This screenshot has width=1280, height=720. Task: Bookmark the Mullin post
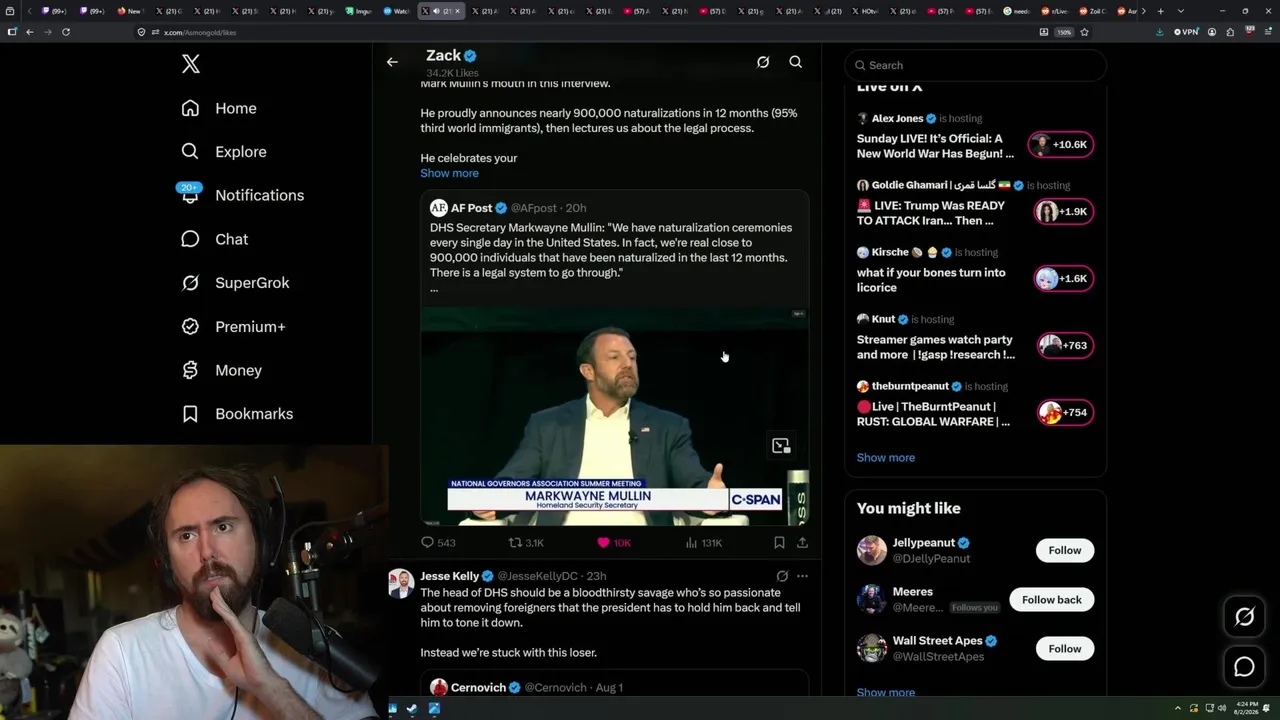779,543
